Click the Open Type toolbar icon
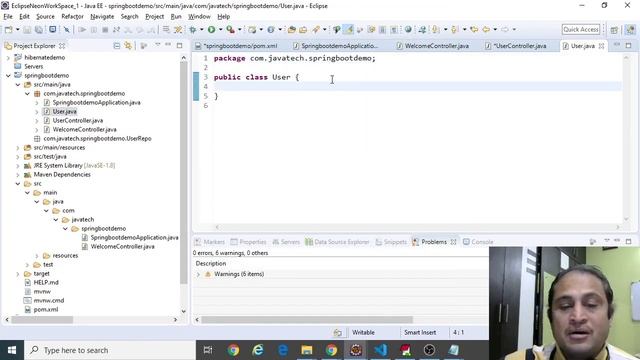This screenshot has width=640, height=360. [x=291, y=29]
